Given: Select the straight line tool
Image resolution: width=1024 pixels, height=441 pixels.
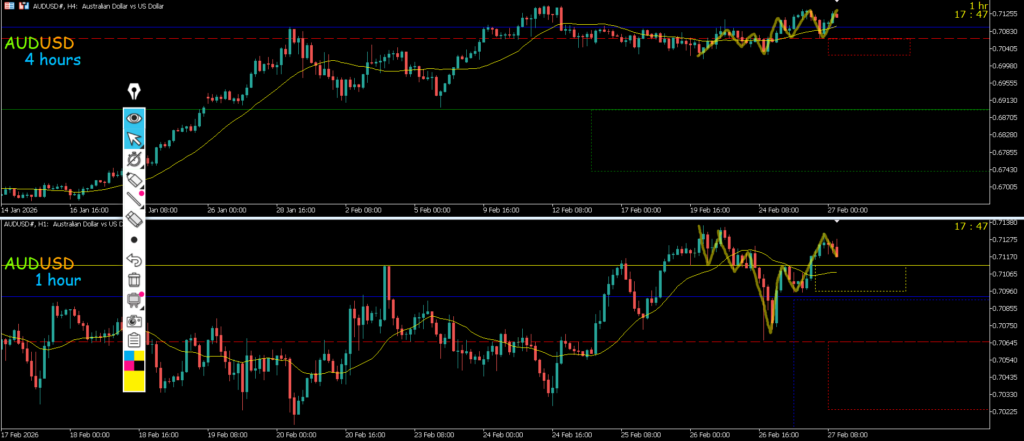Looking at the screenshot, I should click(x=134, y=199).
